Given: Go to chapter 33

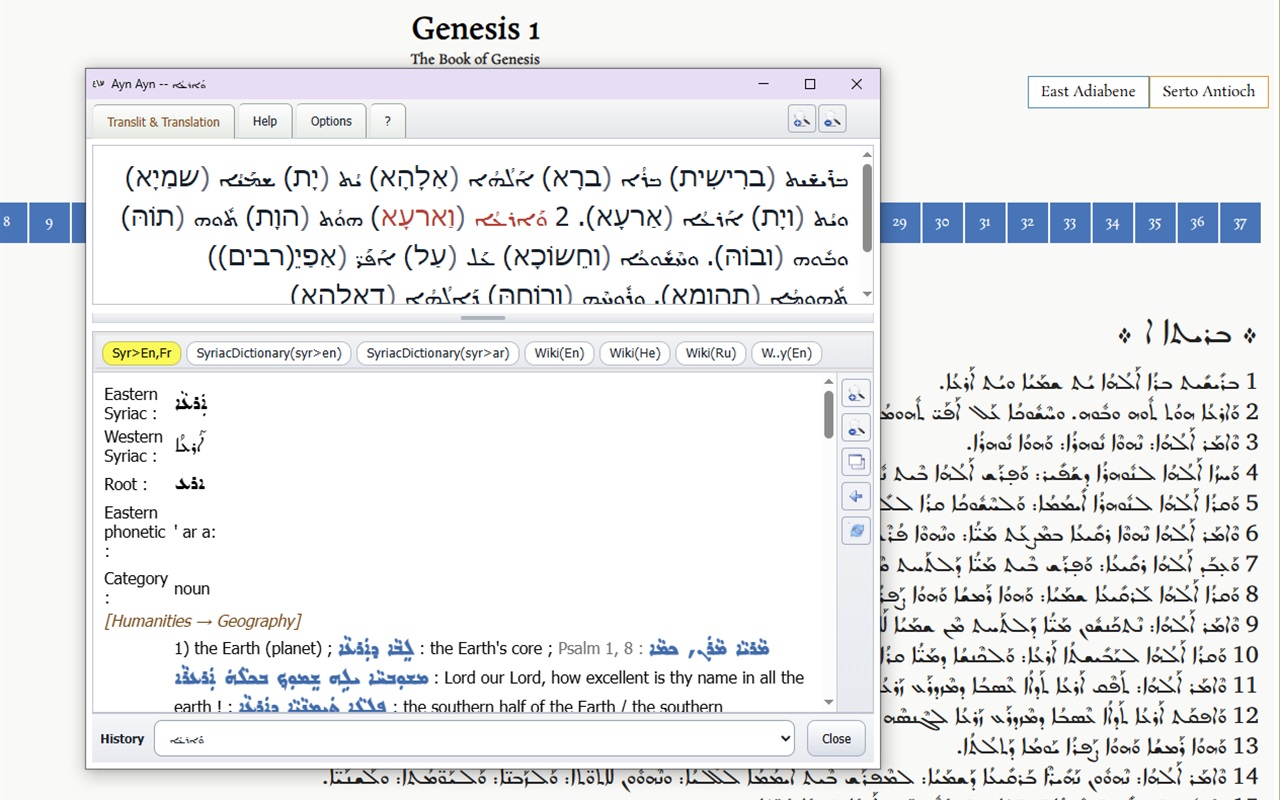Looking at the screenshot, I should (x=1070, y=223).
